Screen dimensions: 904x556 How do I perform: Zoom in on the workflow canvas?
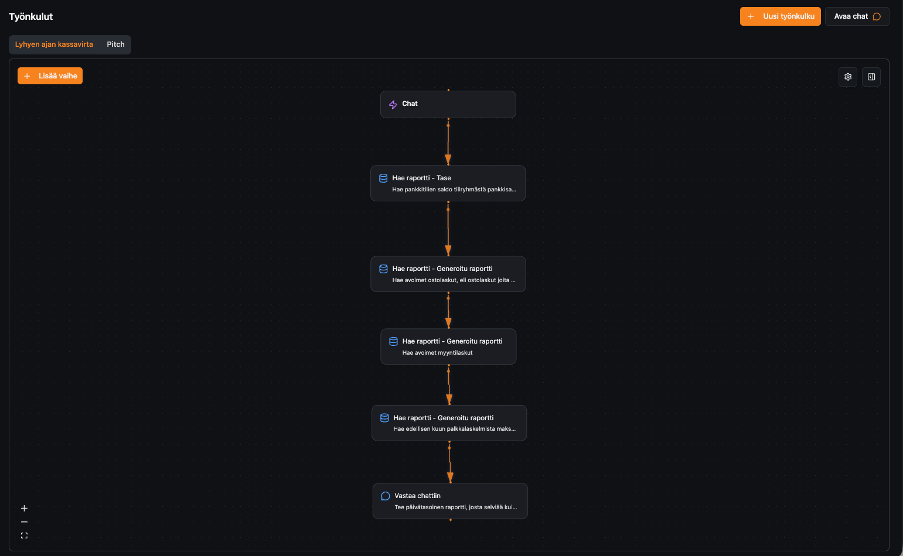point(24,508)
